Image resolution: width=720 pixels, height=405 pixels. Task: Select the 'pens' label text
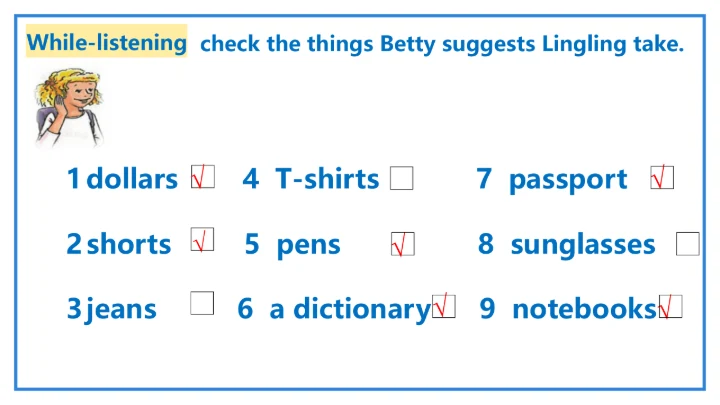[308, 245]
